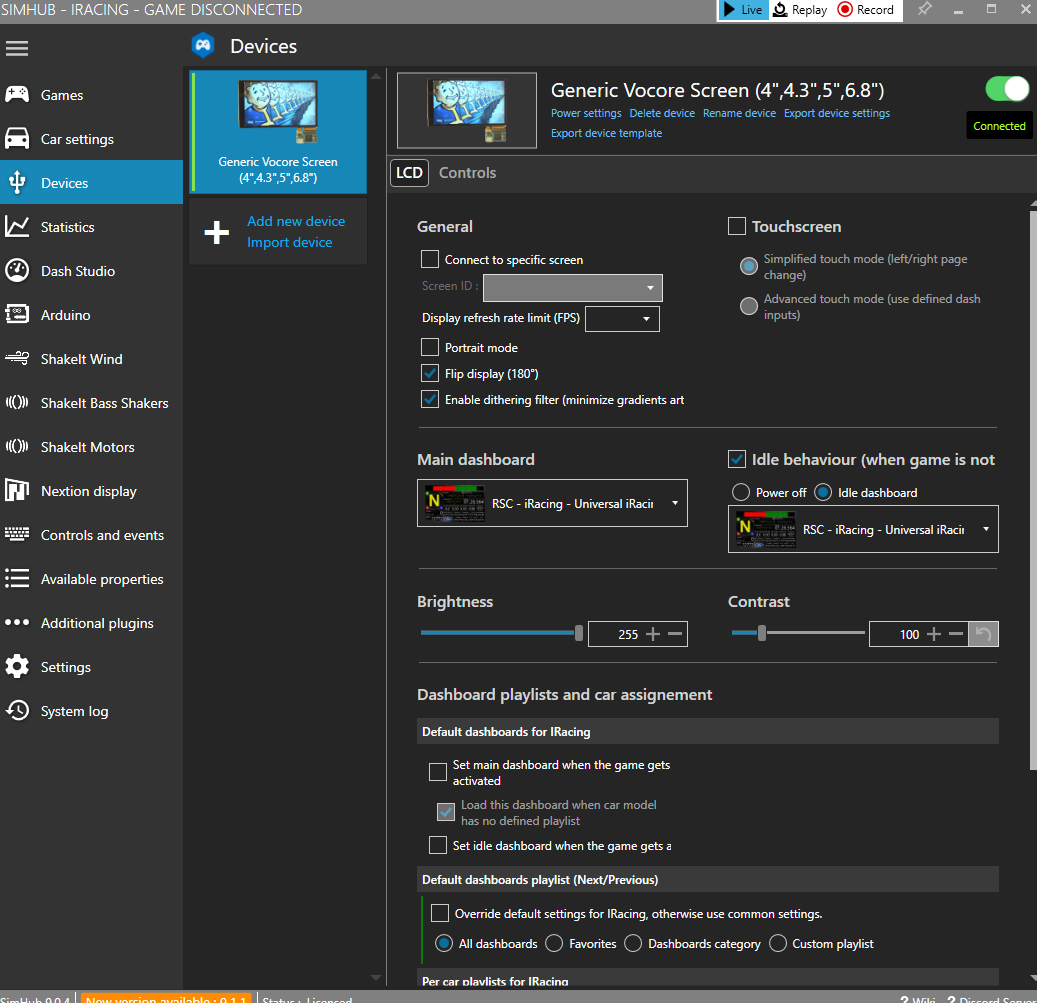Click the Power settings link
The image size is (1037, 1003).
(x=586, y=113)
